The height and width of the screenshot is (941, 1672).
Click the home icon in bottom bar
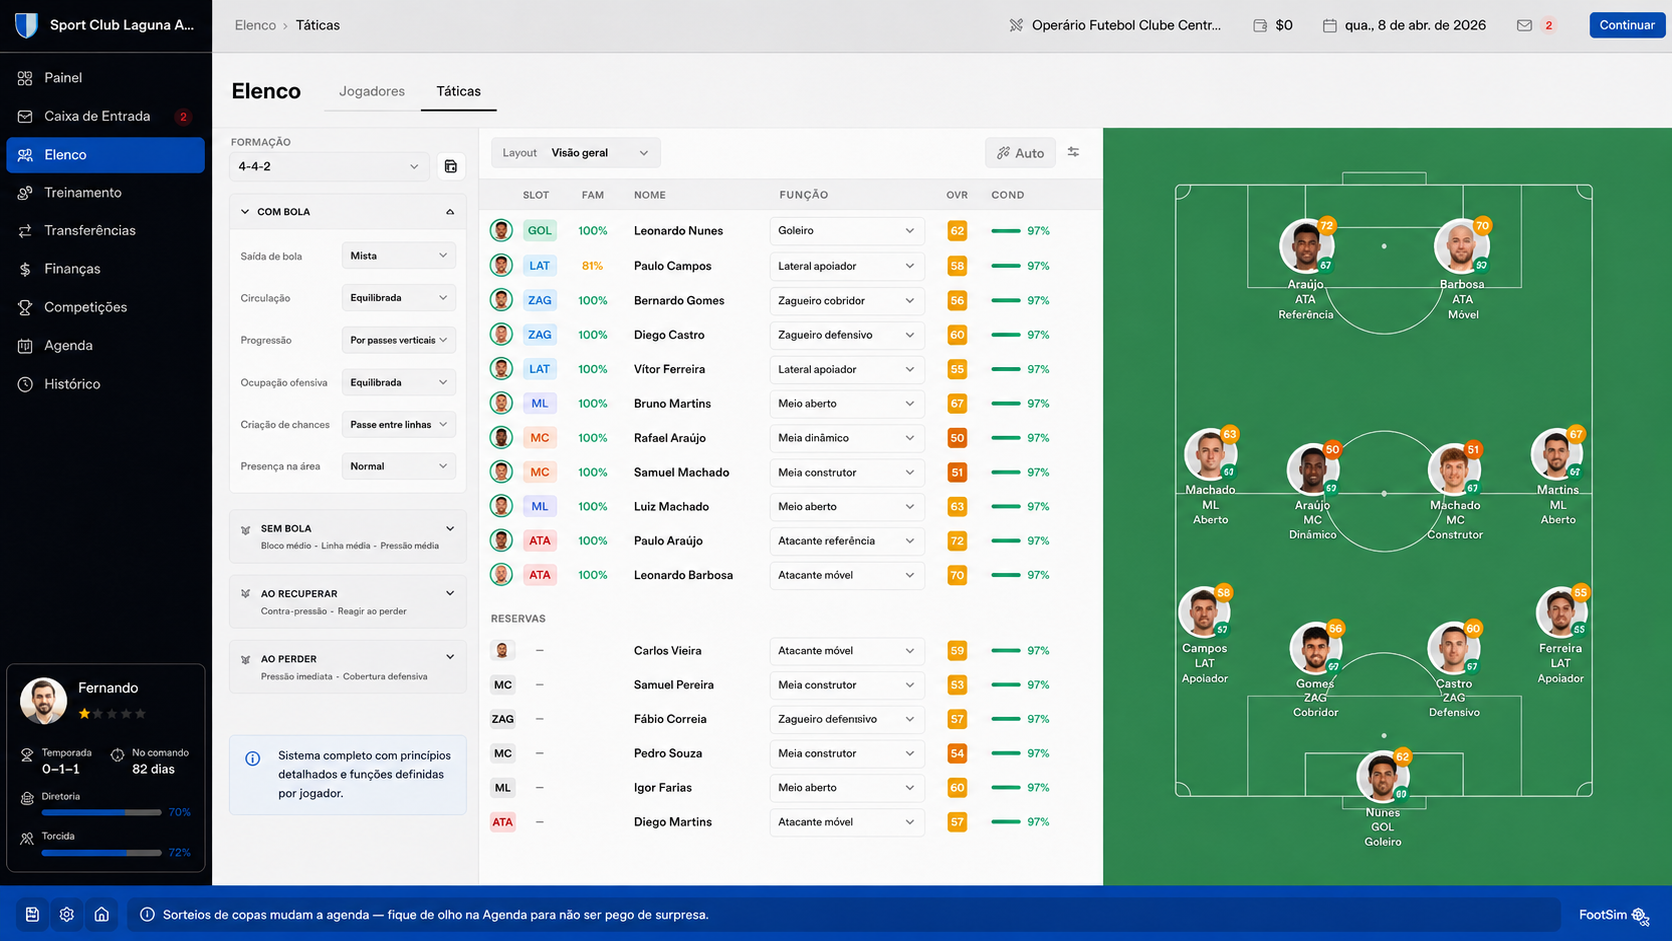[x=102, y=914]
